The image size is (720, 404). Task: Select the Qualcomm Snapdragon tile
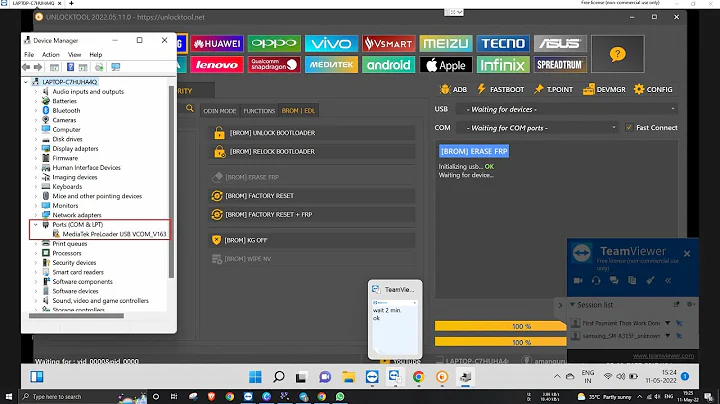pos(274,65)
